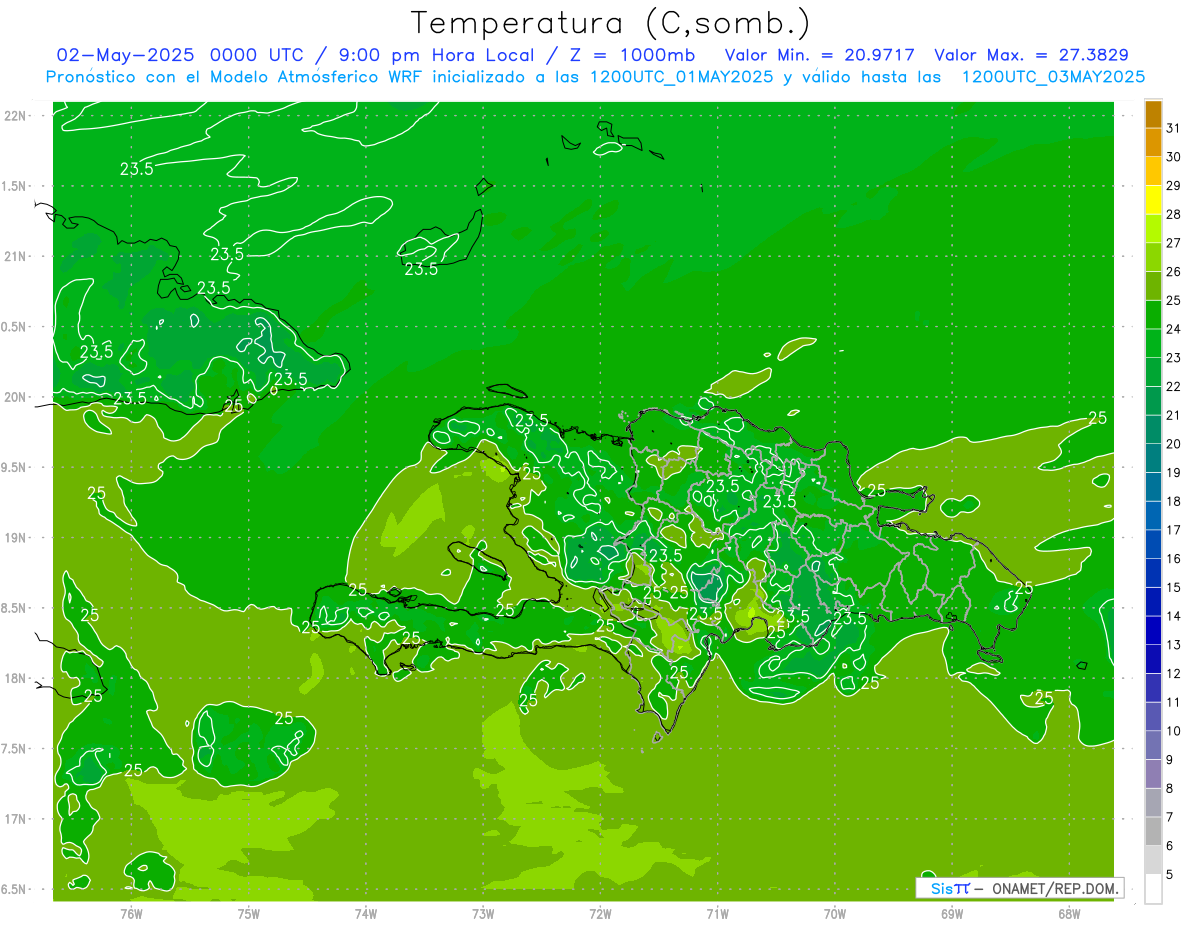
Task: Click the '15' value on the color scale
Action: (1174, 587)
